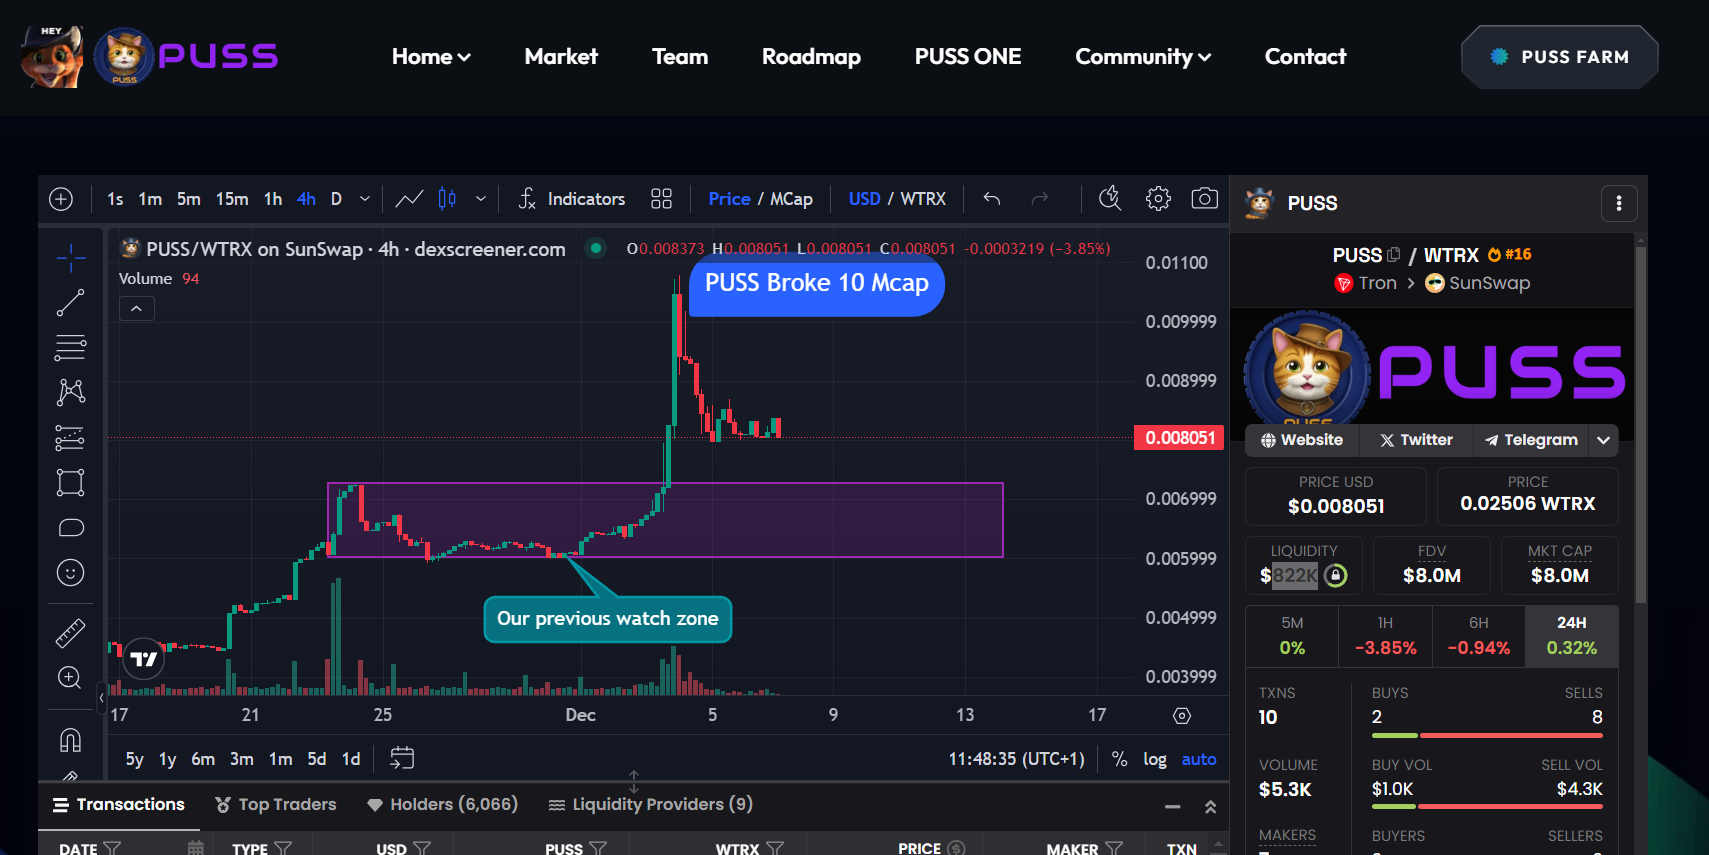
Task: Open the PUSS Website link
Action: click(1302, 440)
